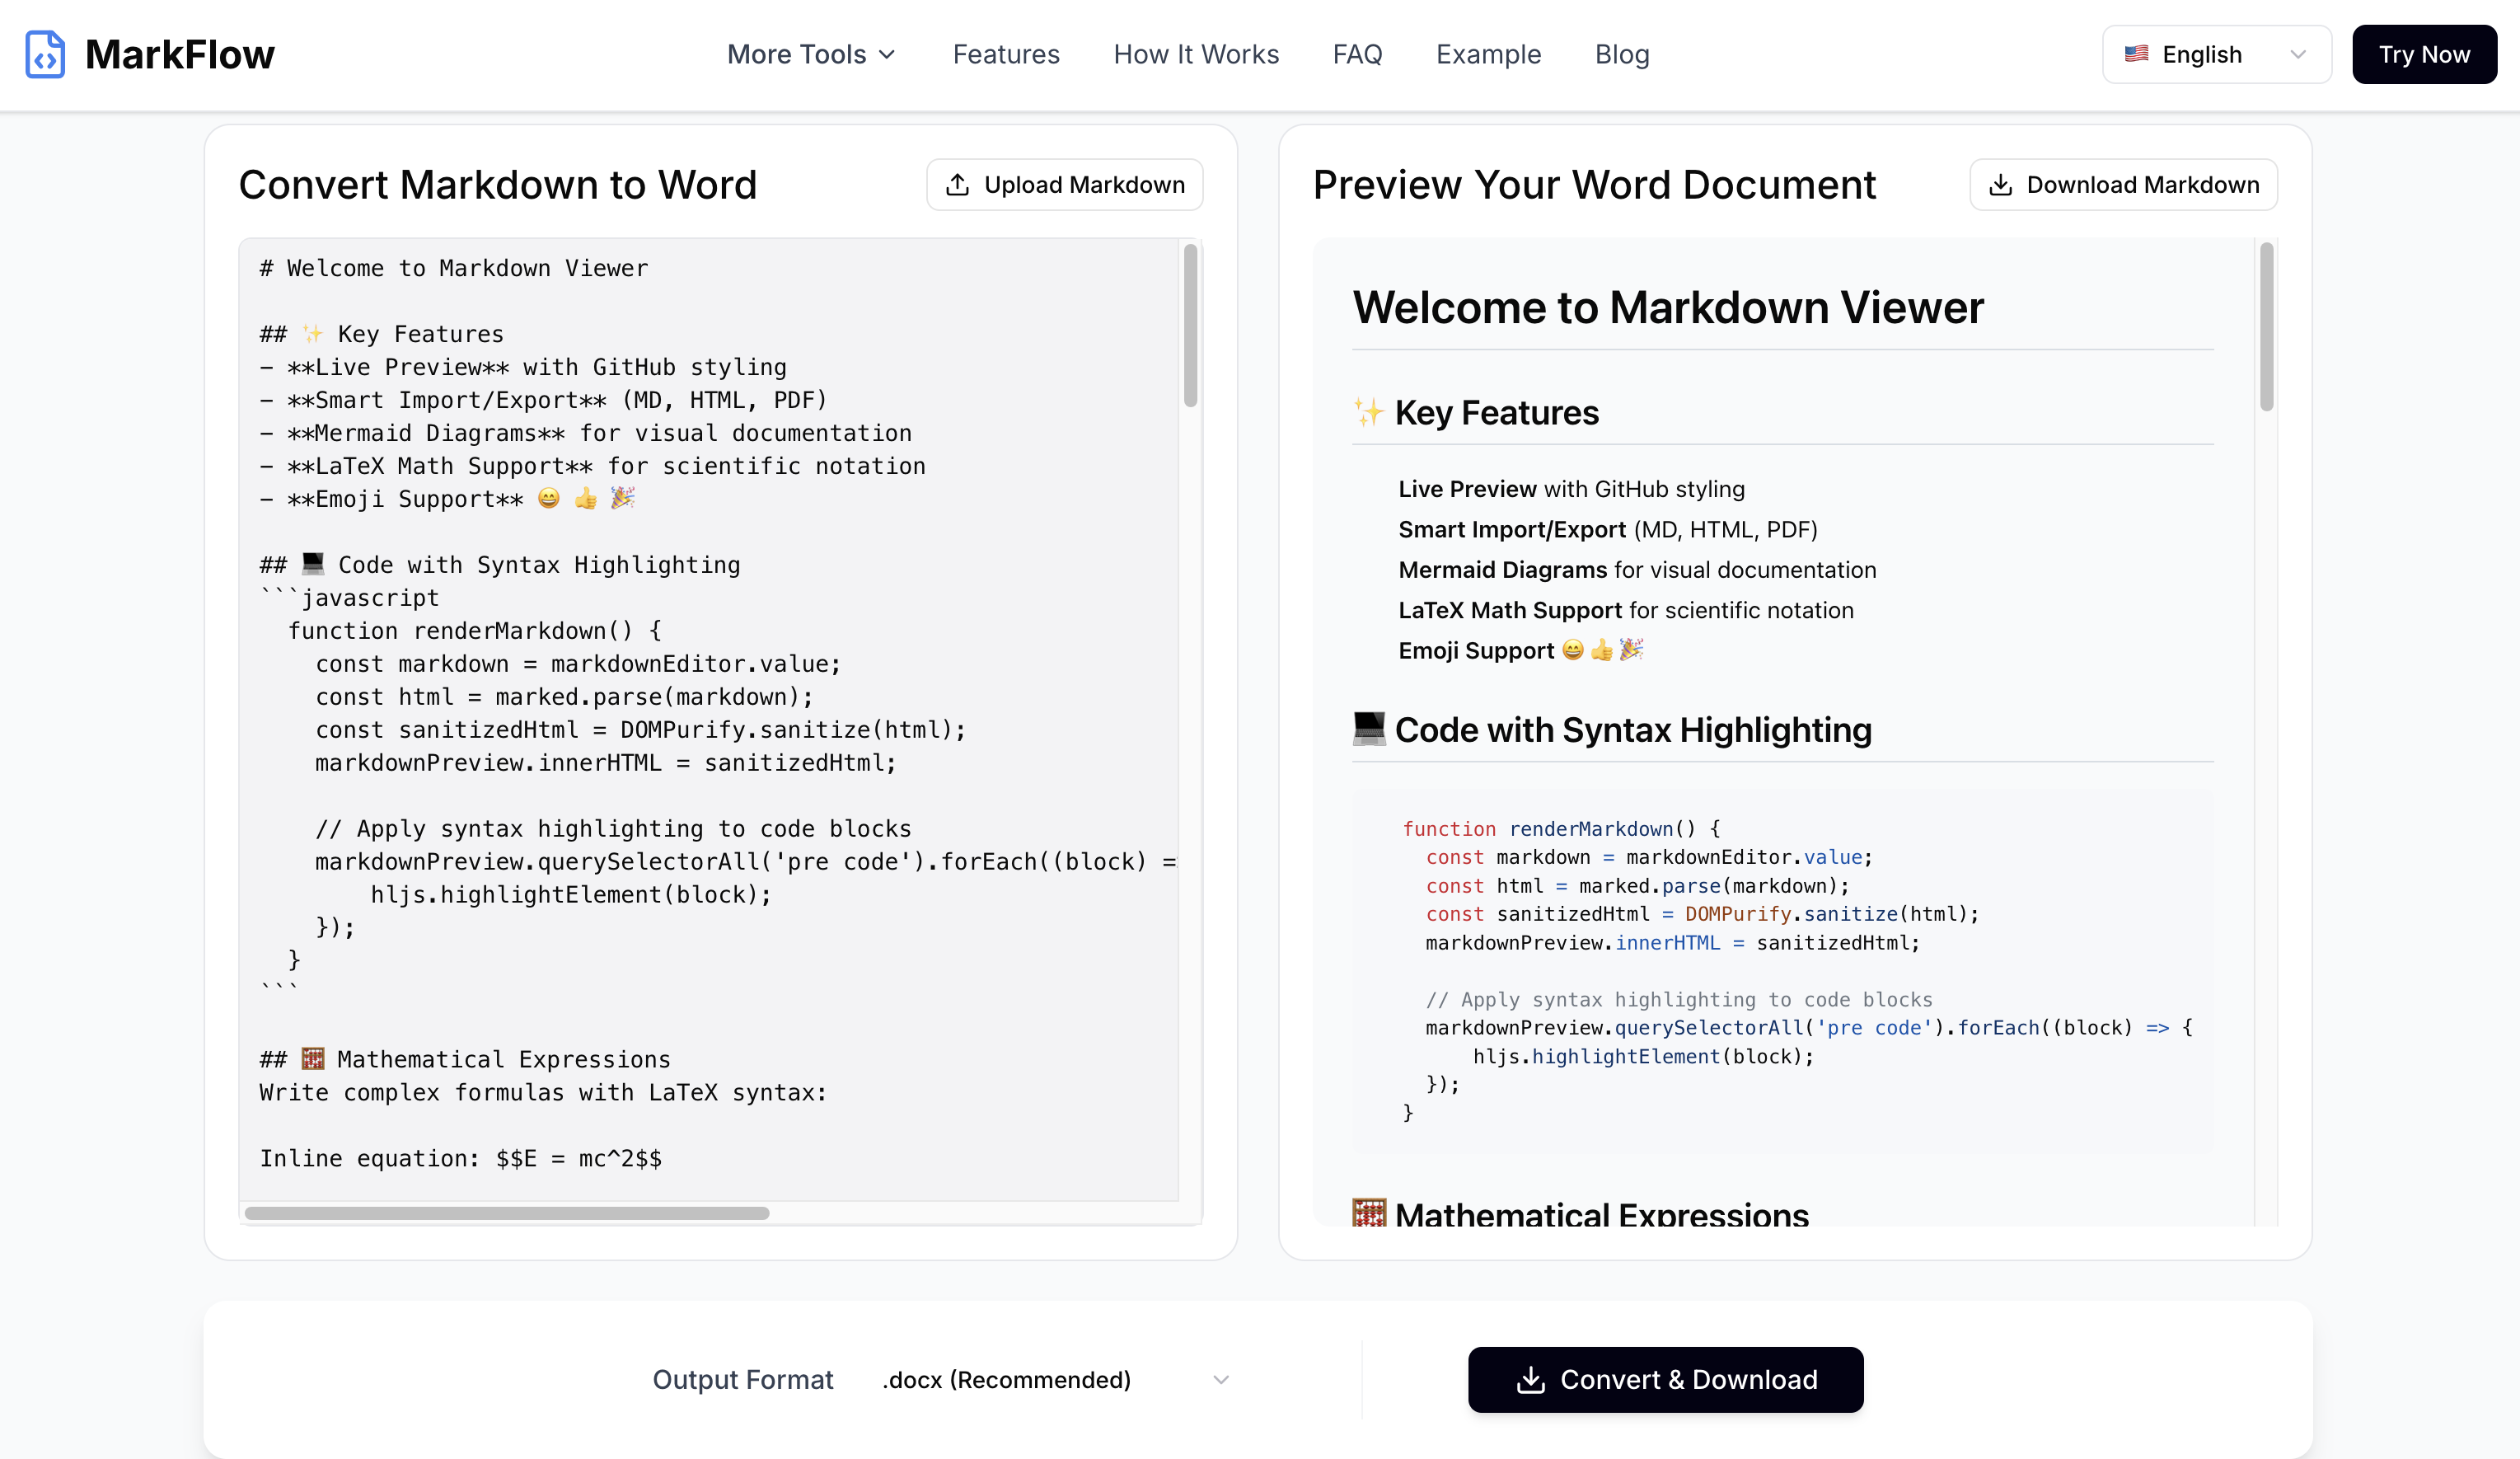Open the Output Format .docx dropdown

tap(1054, 1380)
